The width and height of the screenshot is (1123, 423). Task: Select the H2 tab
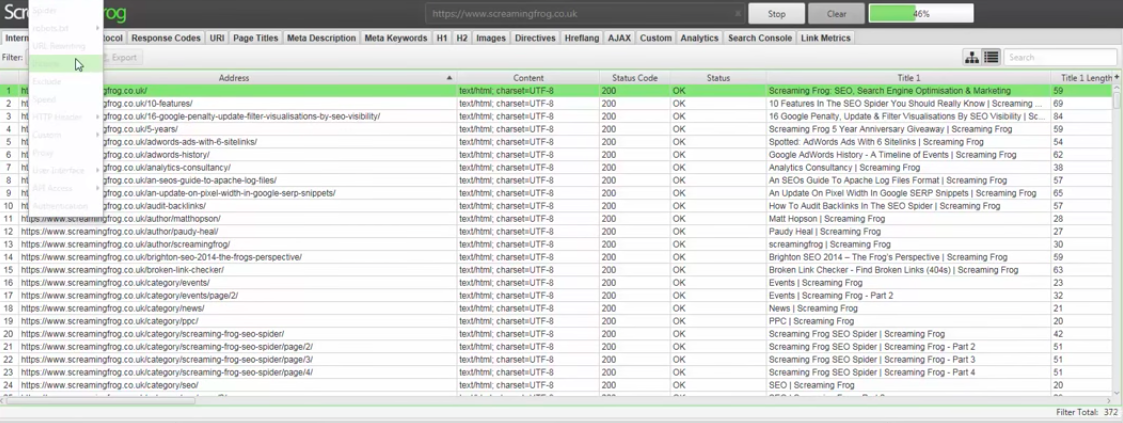tap(462, 38)
